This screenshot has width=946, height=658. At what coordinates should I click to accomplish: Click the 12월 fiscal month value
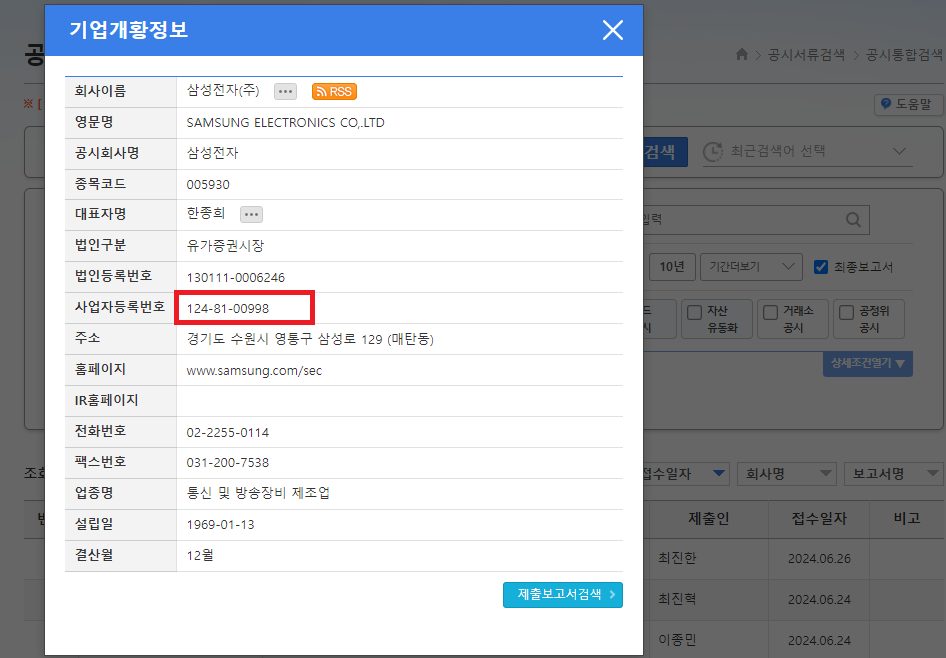click(200, 555)
